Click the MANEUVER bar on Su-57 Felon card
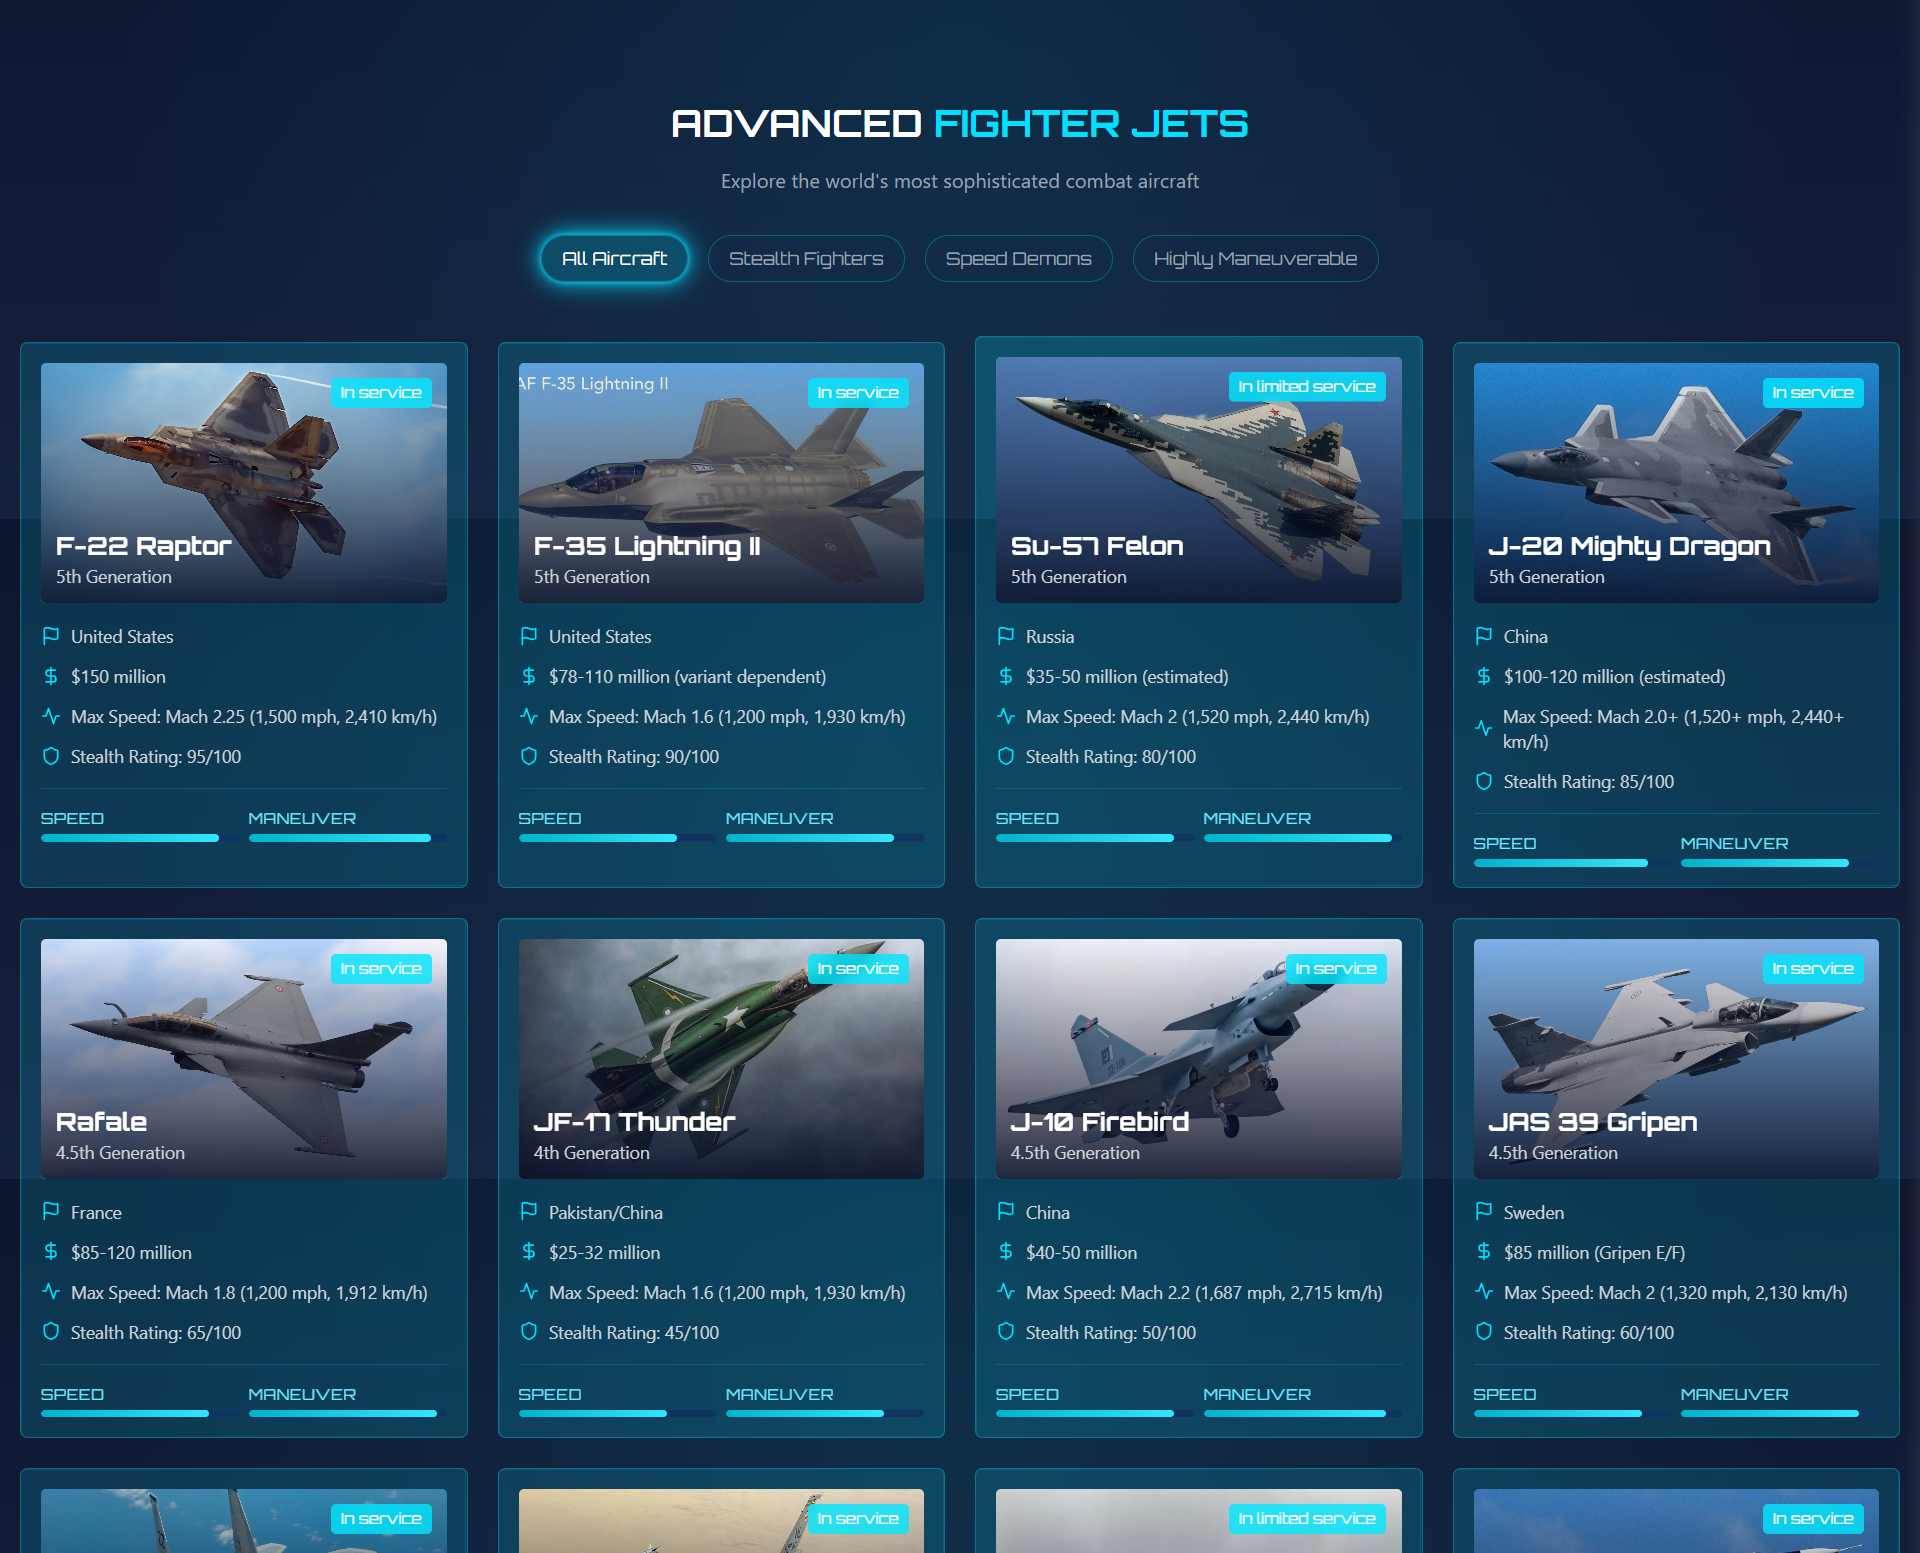Image resolution: width=1920 pixels, height=1553 pixels. tap(1302, 838)
